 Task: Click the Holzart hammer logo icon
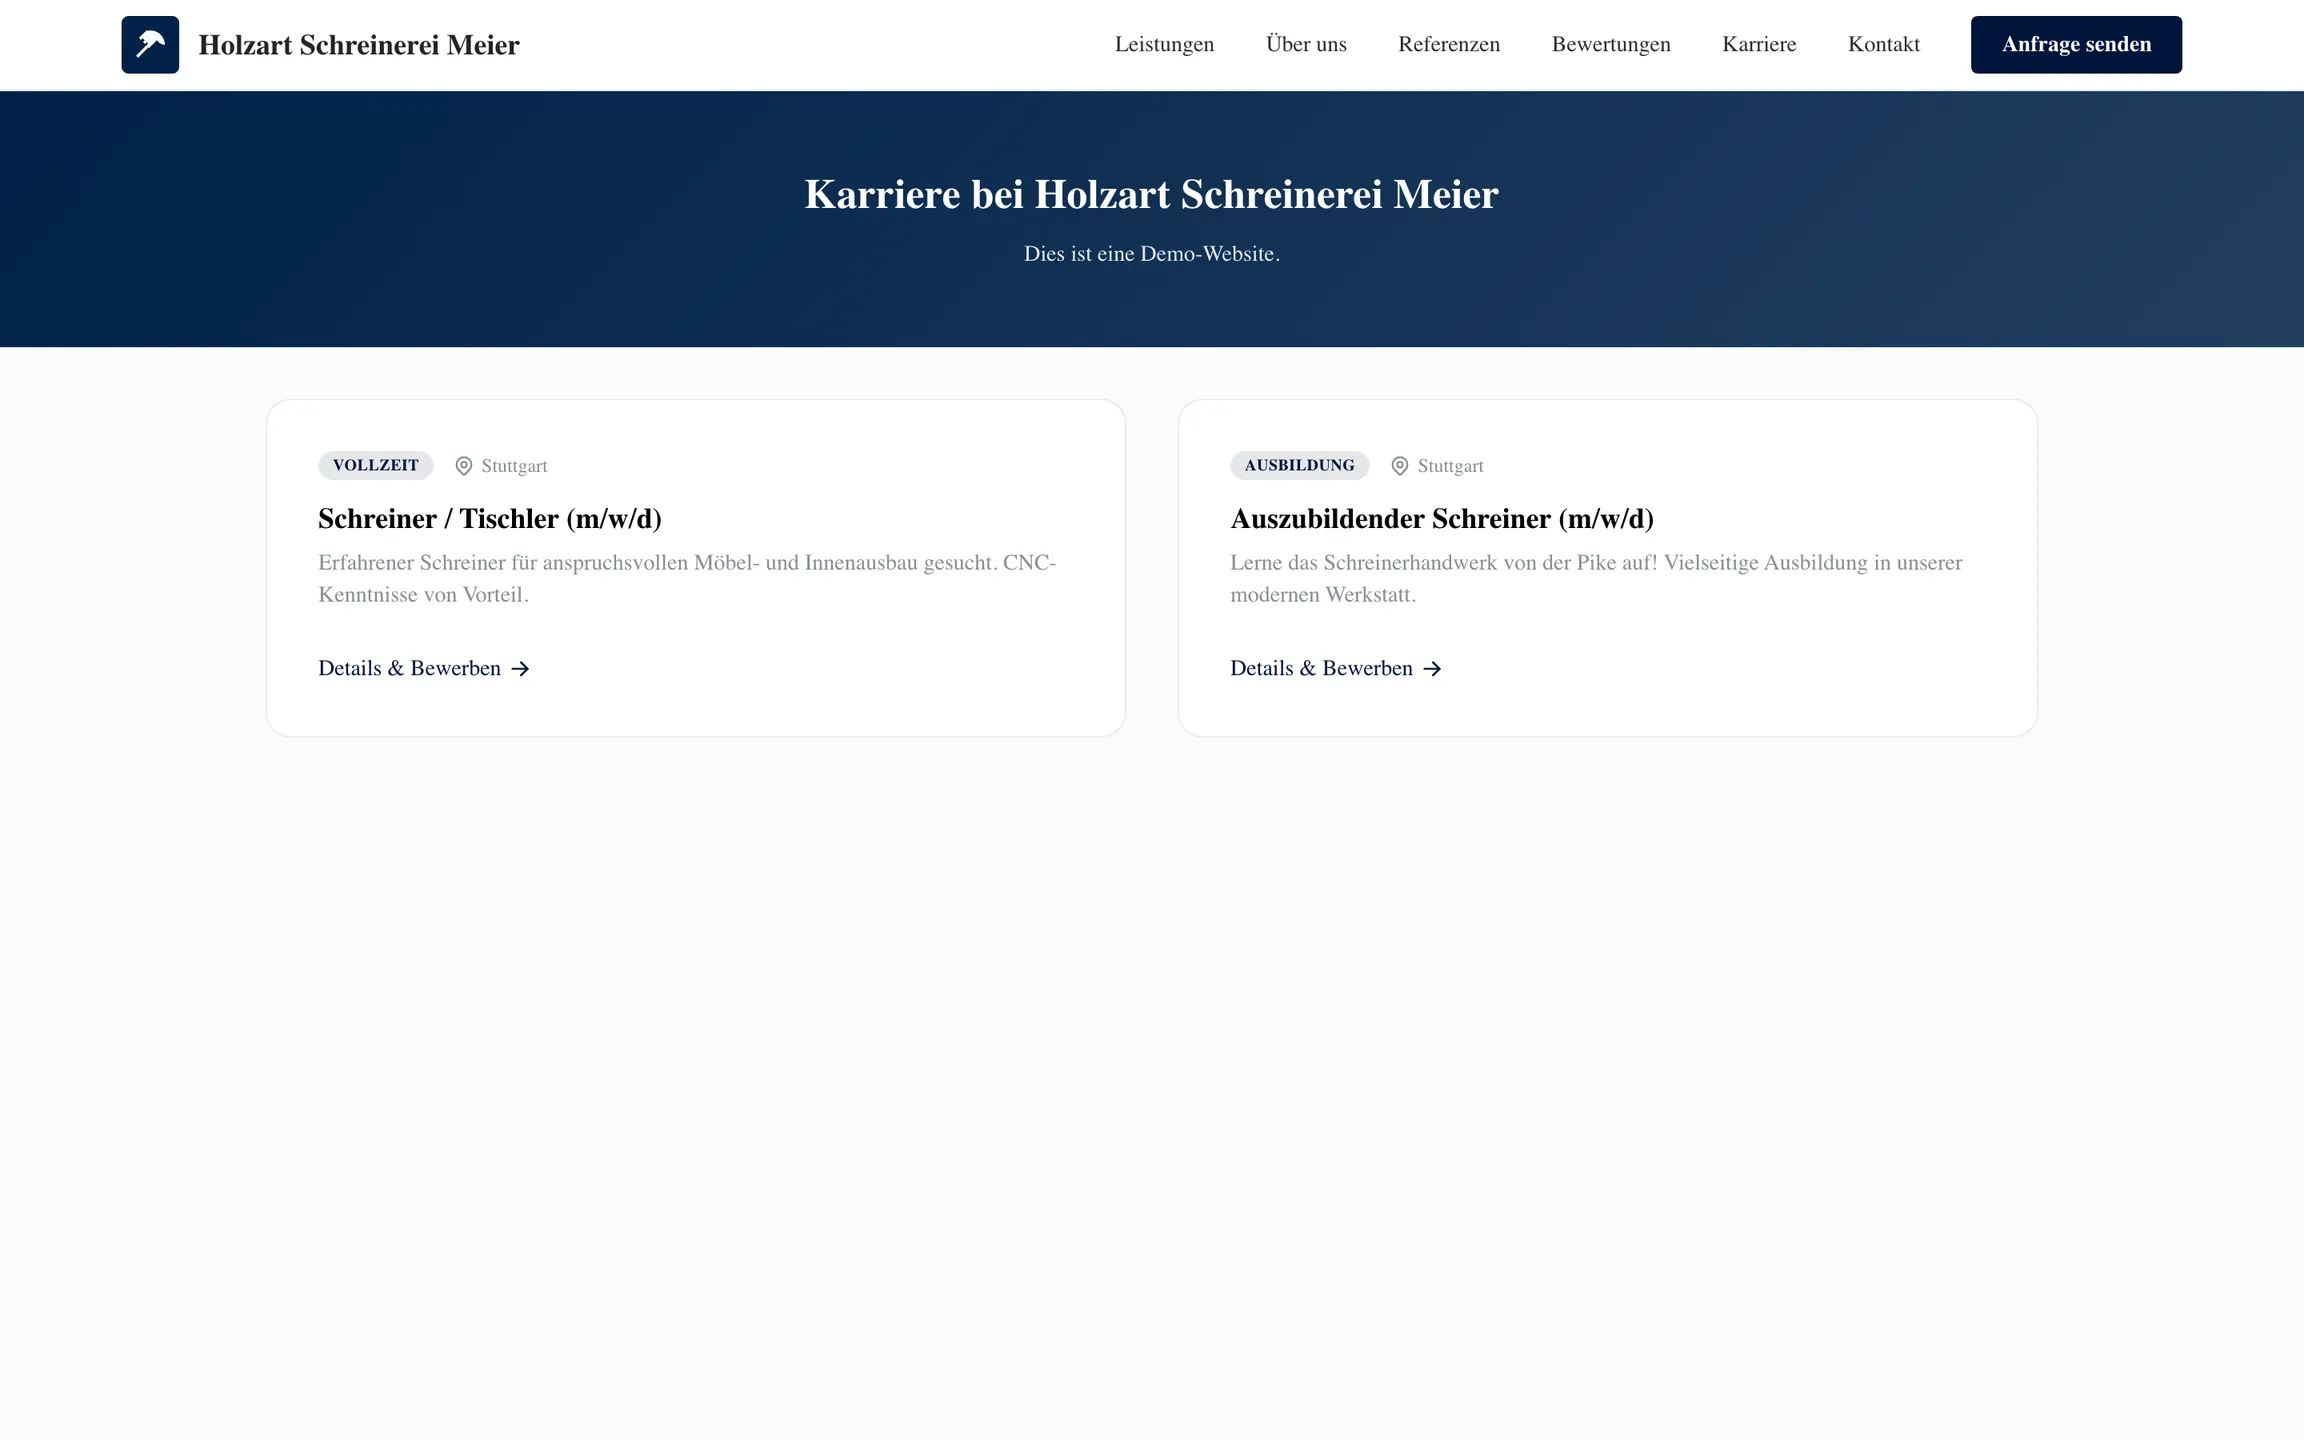pos(150,45)
